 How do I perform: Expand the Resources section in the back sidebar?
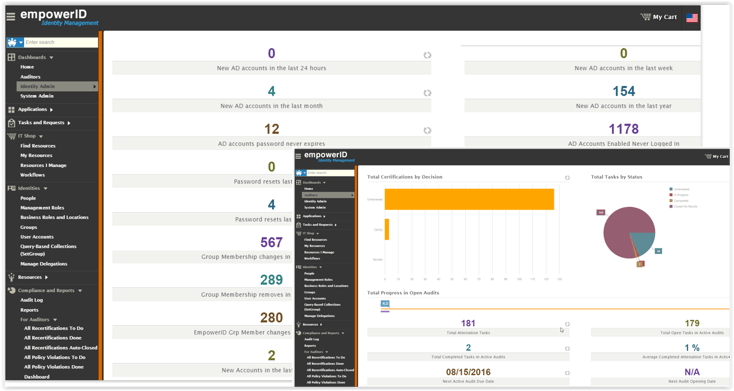(46, 277)
